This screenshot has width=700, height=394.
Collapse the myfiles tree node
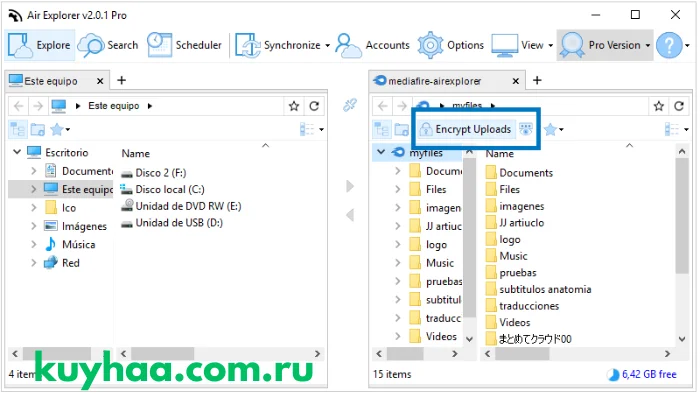point(381,152)
